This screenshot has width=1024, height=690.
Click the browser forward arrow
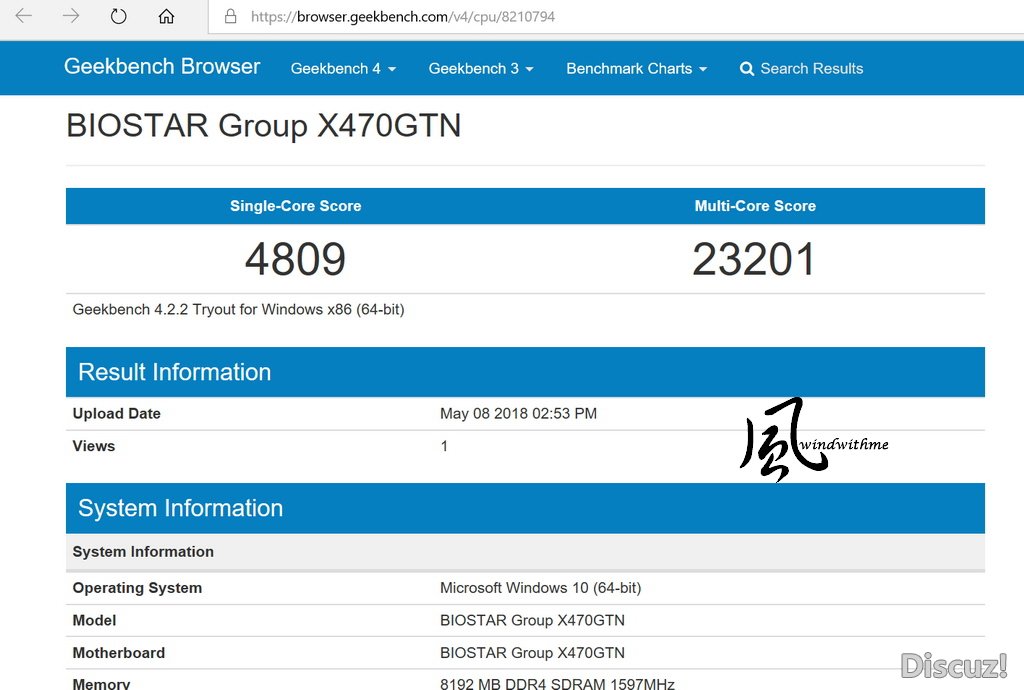tap(71, 16)
